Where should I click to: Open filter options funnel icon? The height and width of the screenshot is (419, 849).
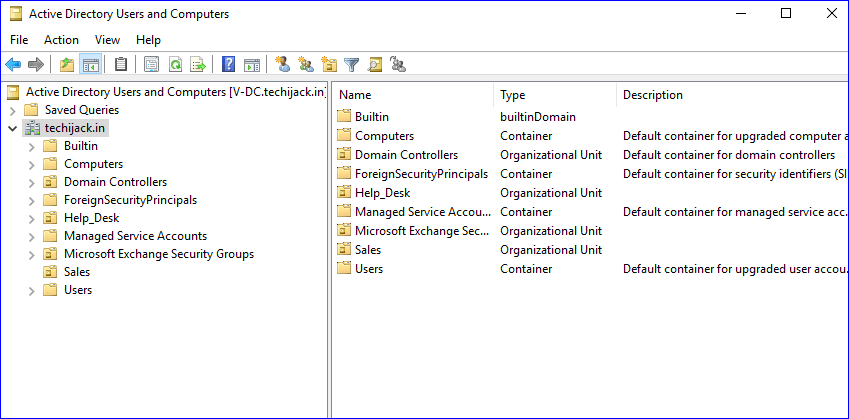point(352,65)
